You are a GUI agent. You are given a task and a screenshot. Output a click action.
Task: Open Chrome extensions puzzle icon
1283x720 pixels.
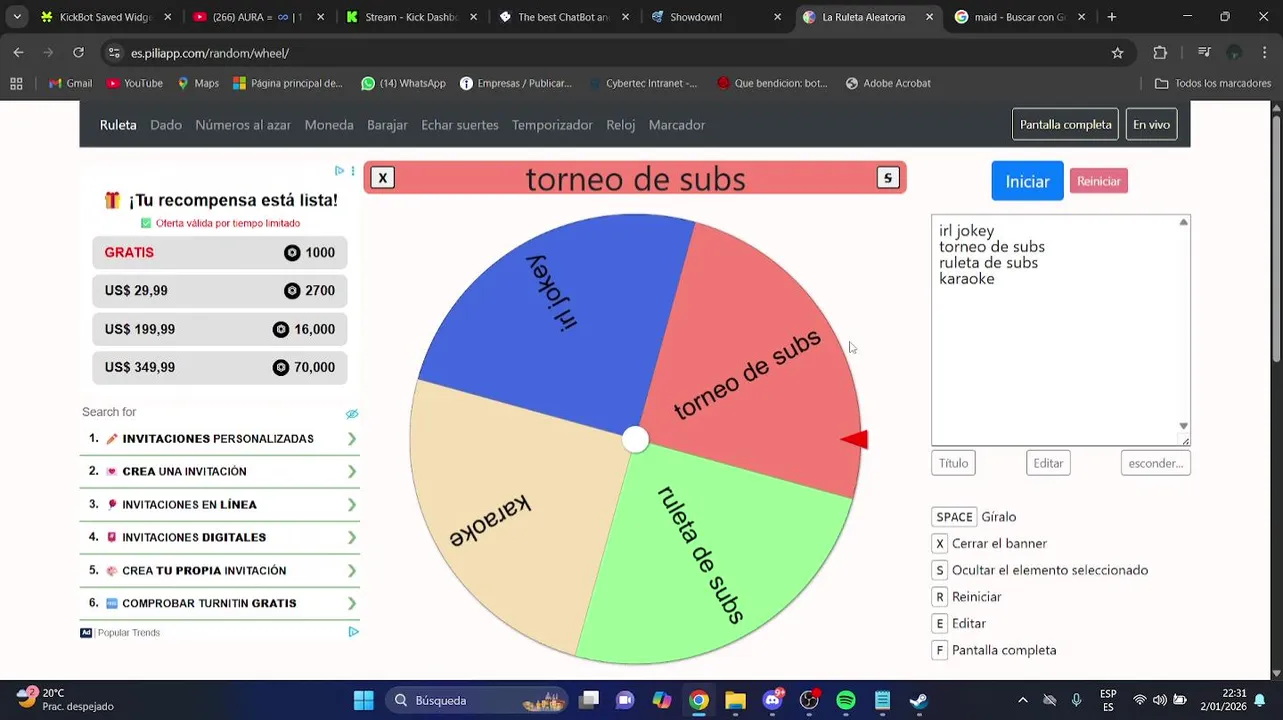[1160, 53]
